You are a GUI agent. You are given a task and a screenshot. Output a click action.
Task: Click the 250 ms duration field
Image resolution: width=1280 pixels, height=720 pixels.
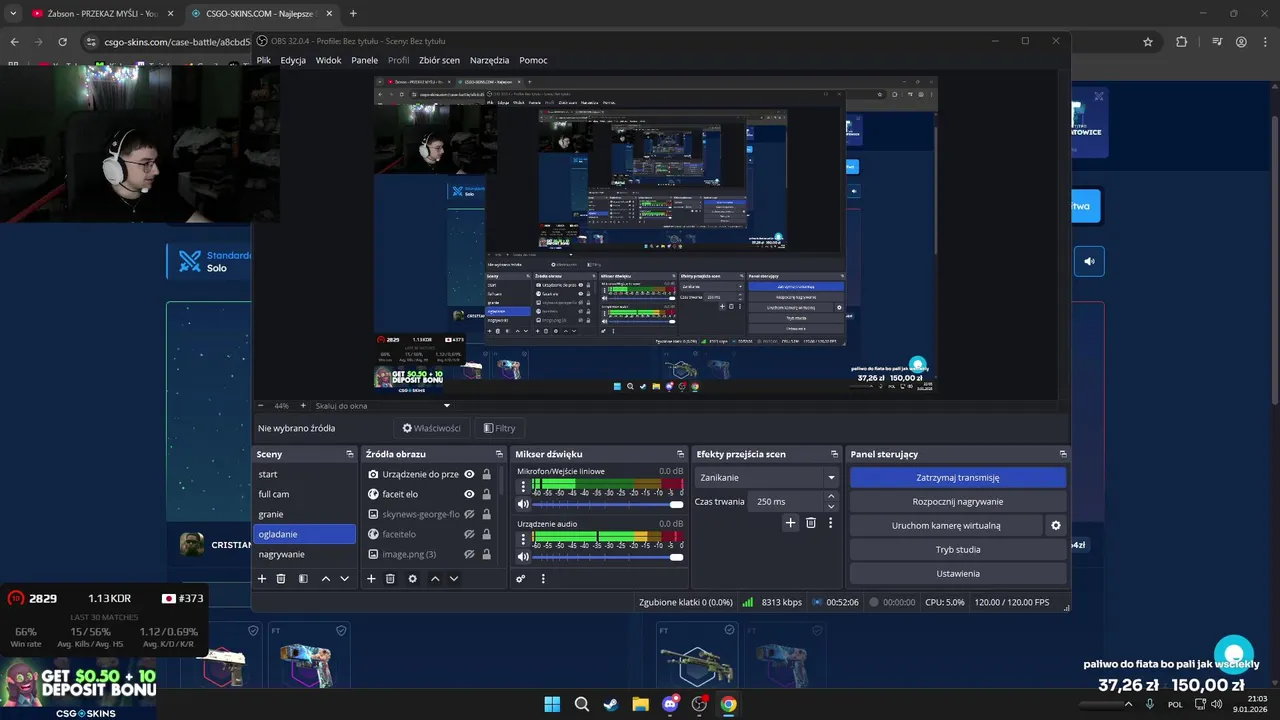tap(787, 502)
